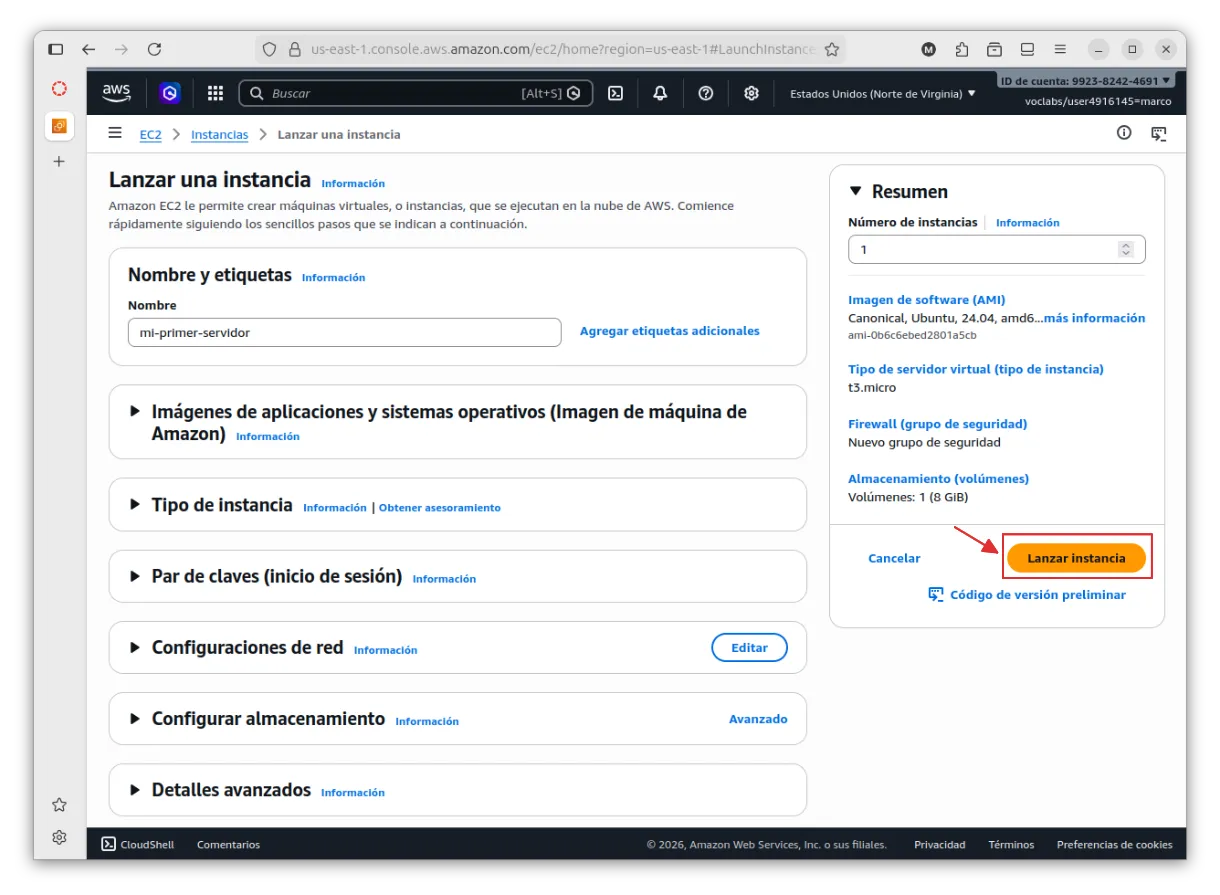Open CloudShell from the top navigation bar
Image resolution: width=1220 pixels, height=895 pixels.
pos(616,93)
